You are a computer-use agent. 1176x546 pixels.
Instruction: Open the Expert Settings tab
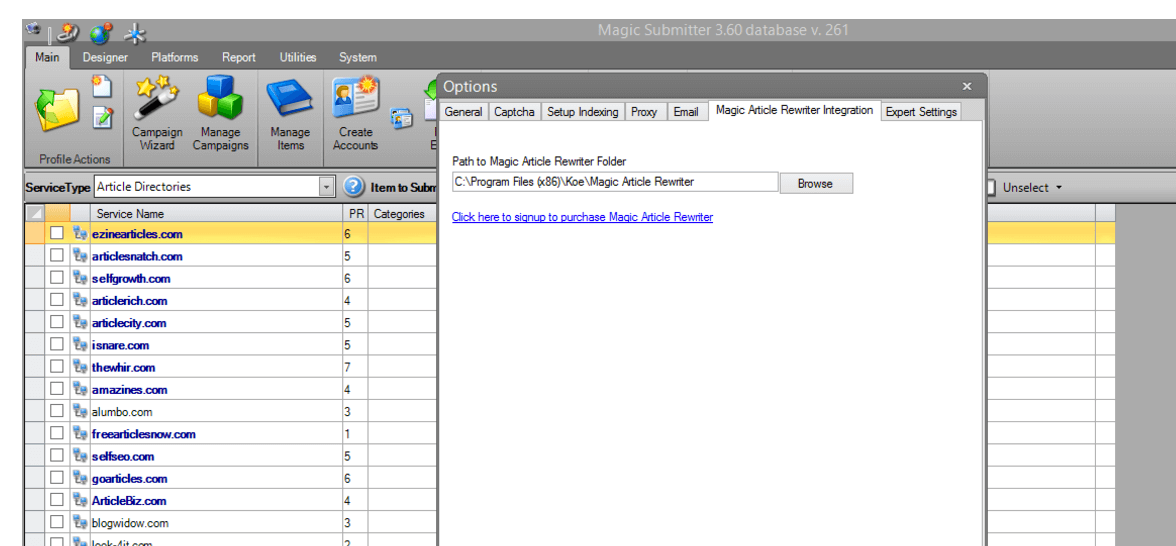(x=921, y=112)
